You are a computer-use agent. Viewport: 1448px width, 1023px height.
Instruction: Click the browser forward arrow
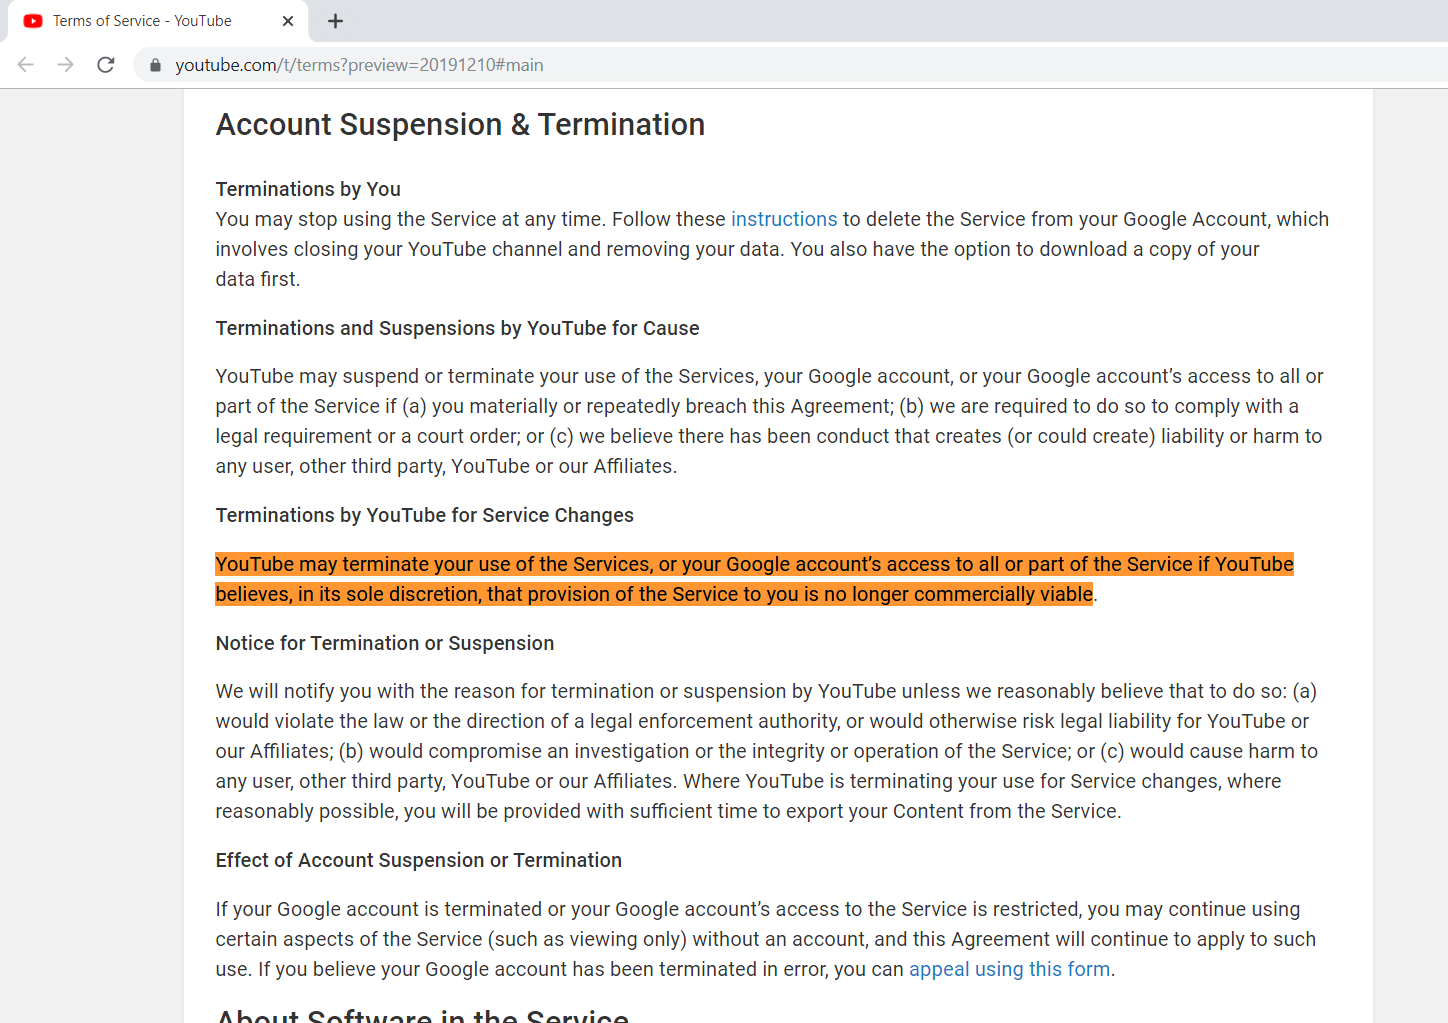coord(66,65)
